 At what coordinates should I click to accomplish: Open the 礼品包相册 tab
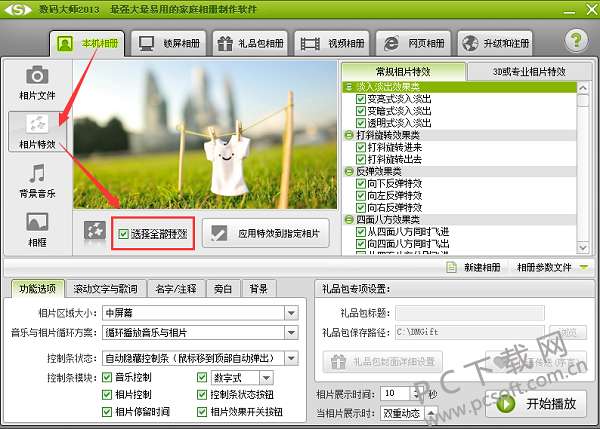pyautogui.click(x=250, y=43)
